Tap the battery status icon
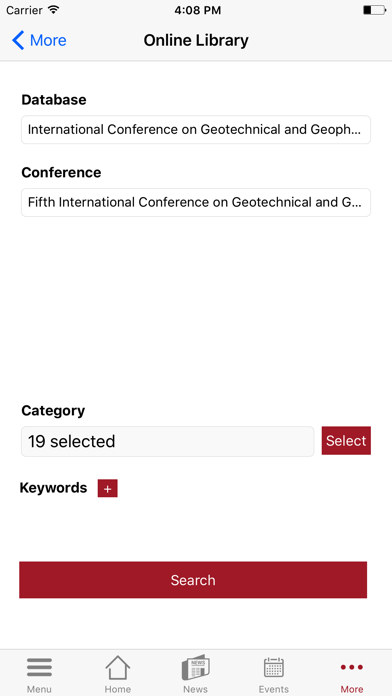The image size is (392, 696). [x=374, y=10]
